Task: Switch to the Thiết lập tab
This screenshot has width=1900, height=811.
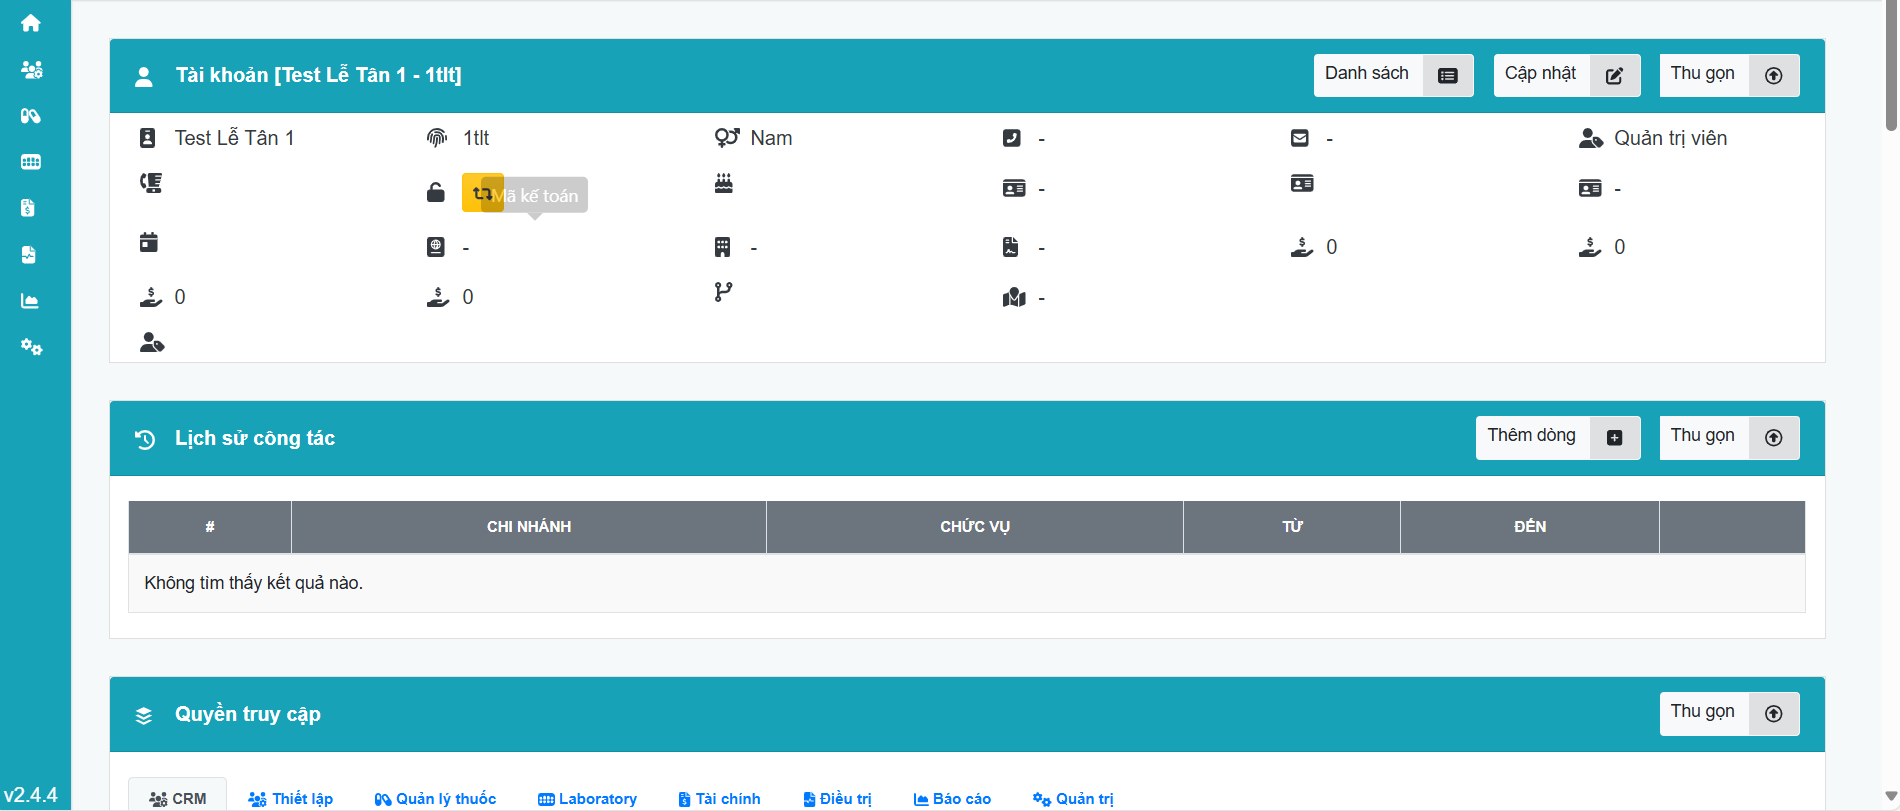Action: coord(290,798)
